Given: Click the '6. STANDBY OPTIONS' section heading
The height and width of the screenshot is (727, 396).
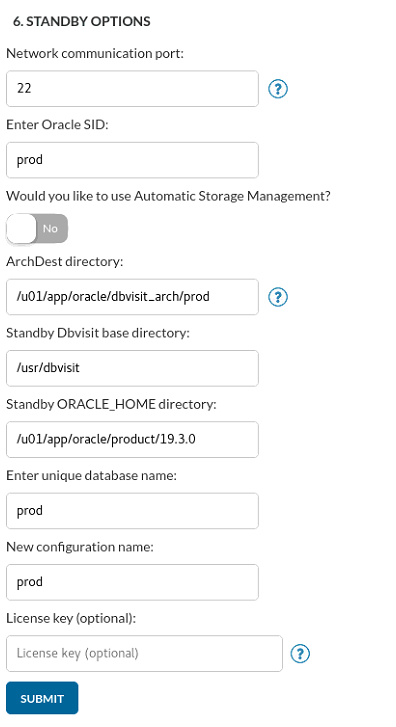Looking at the screenshot, I should click(x=82, y=21).
